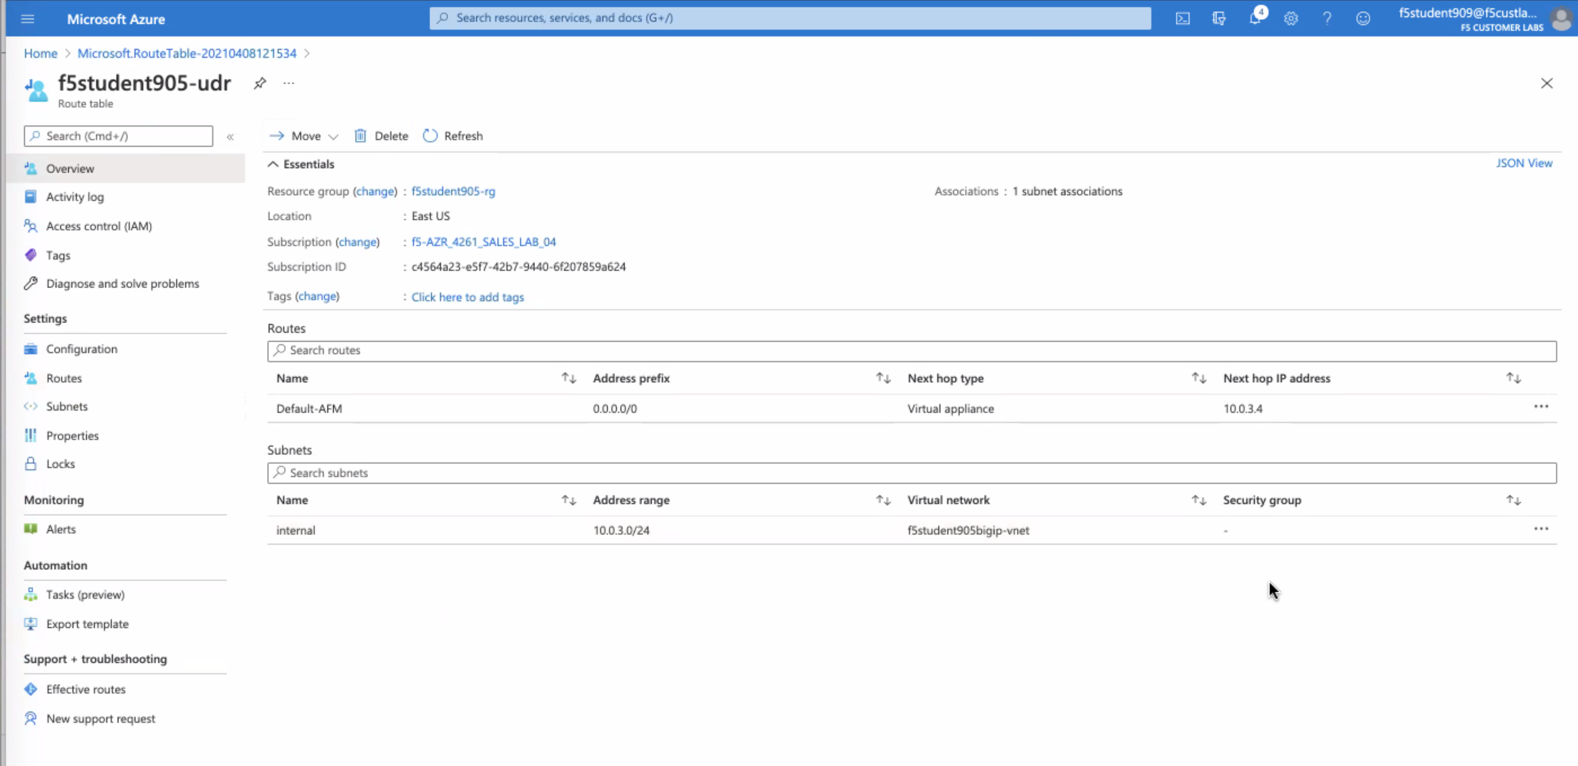
Task: Click the user account avatar
Action: coord(1561,18)
